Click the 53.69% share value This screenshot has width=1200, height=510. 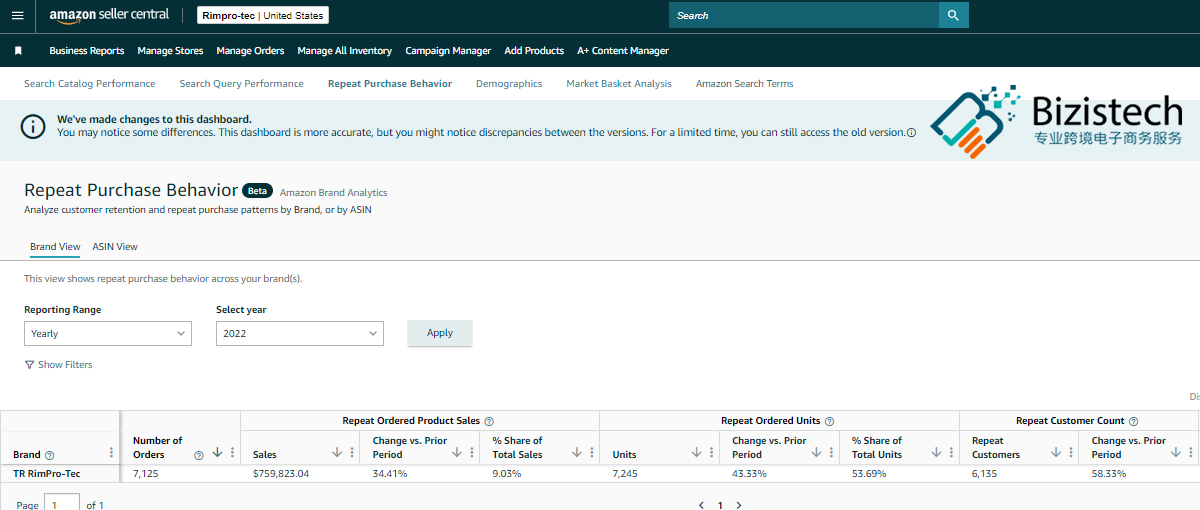coord(870,473)
